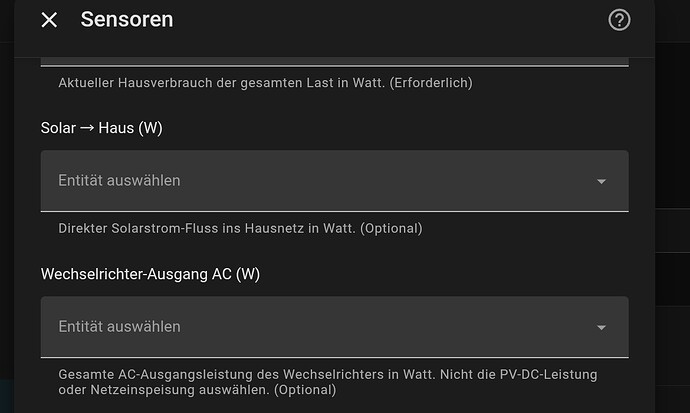This screenshot has width=690, height=413.
Task: Click the 'Wechselrichter-Ausgang AC (W)' label
Action: (x=150, y=274)
